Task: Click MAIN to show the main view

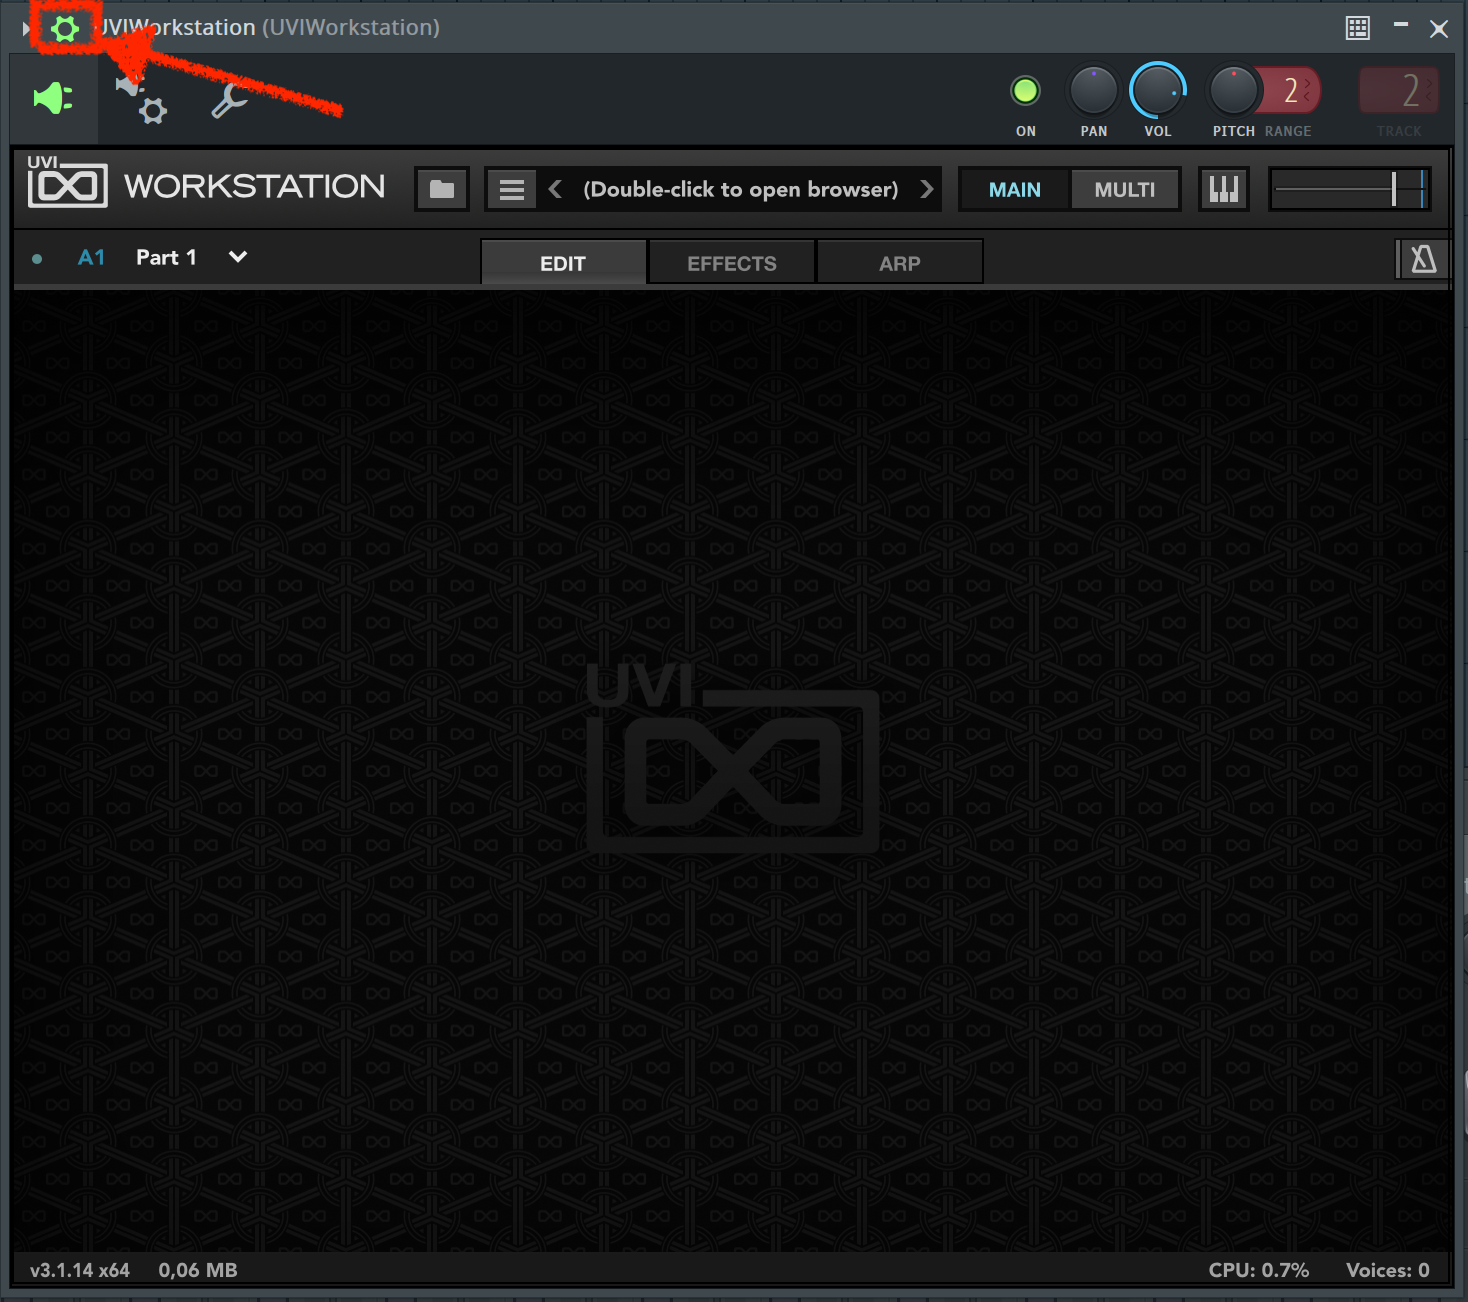Action: pos(1014,188)
